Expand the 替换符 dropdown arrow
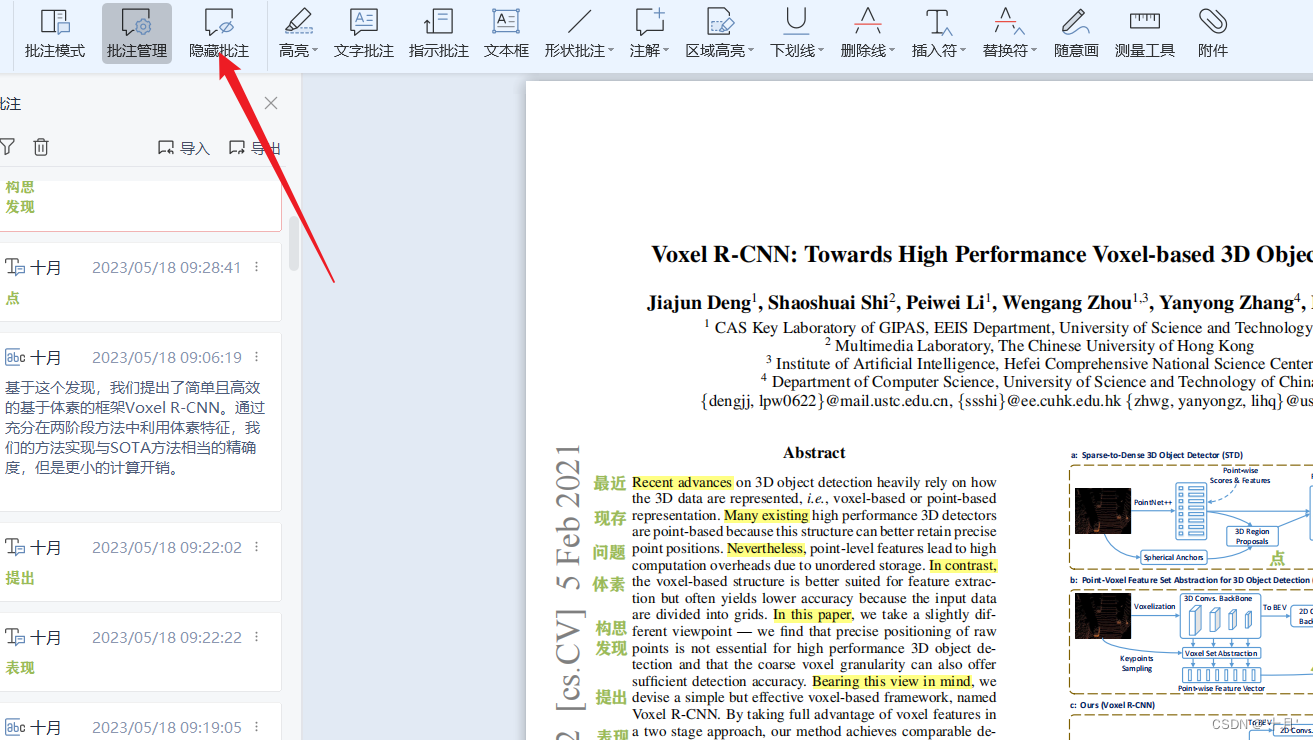This screenshot has height=740, width=1313. (1034, 50)
